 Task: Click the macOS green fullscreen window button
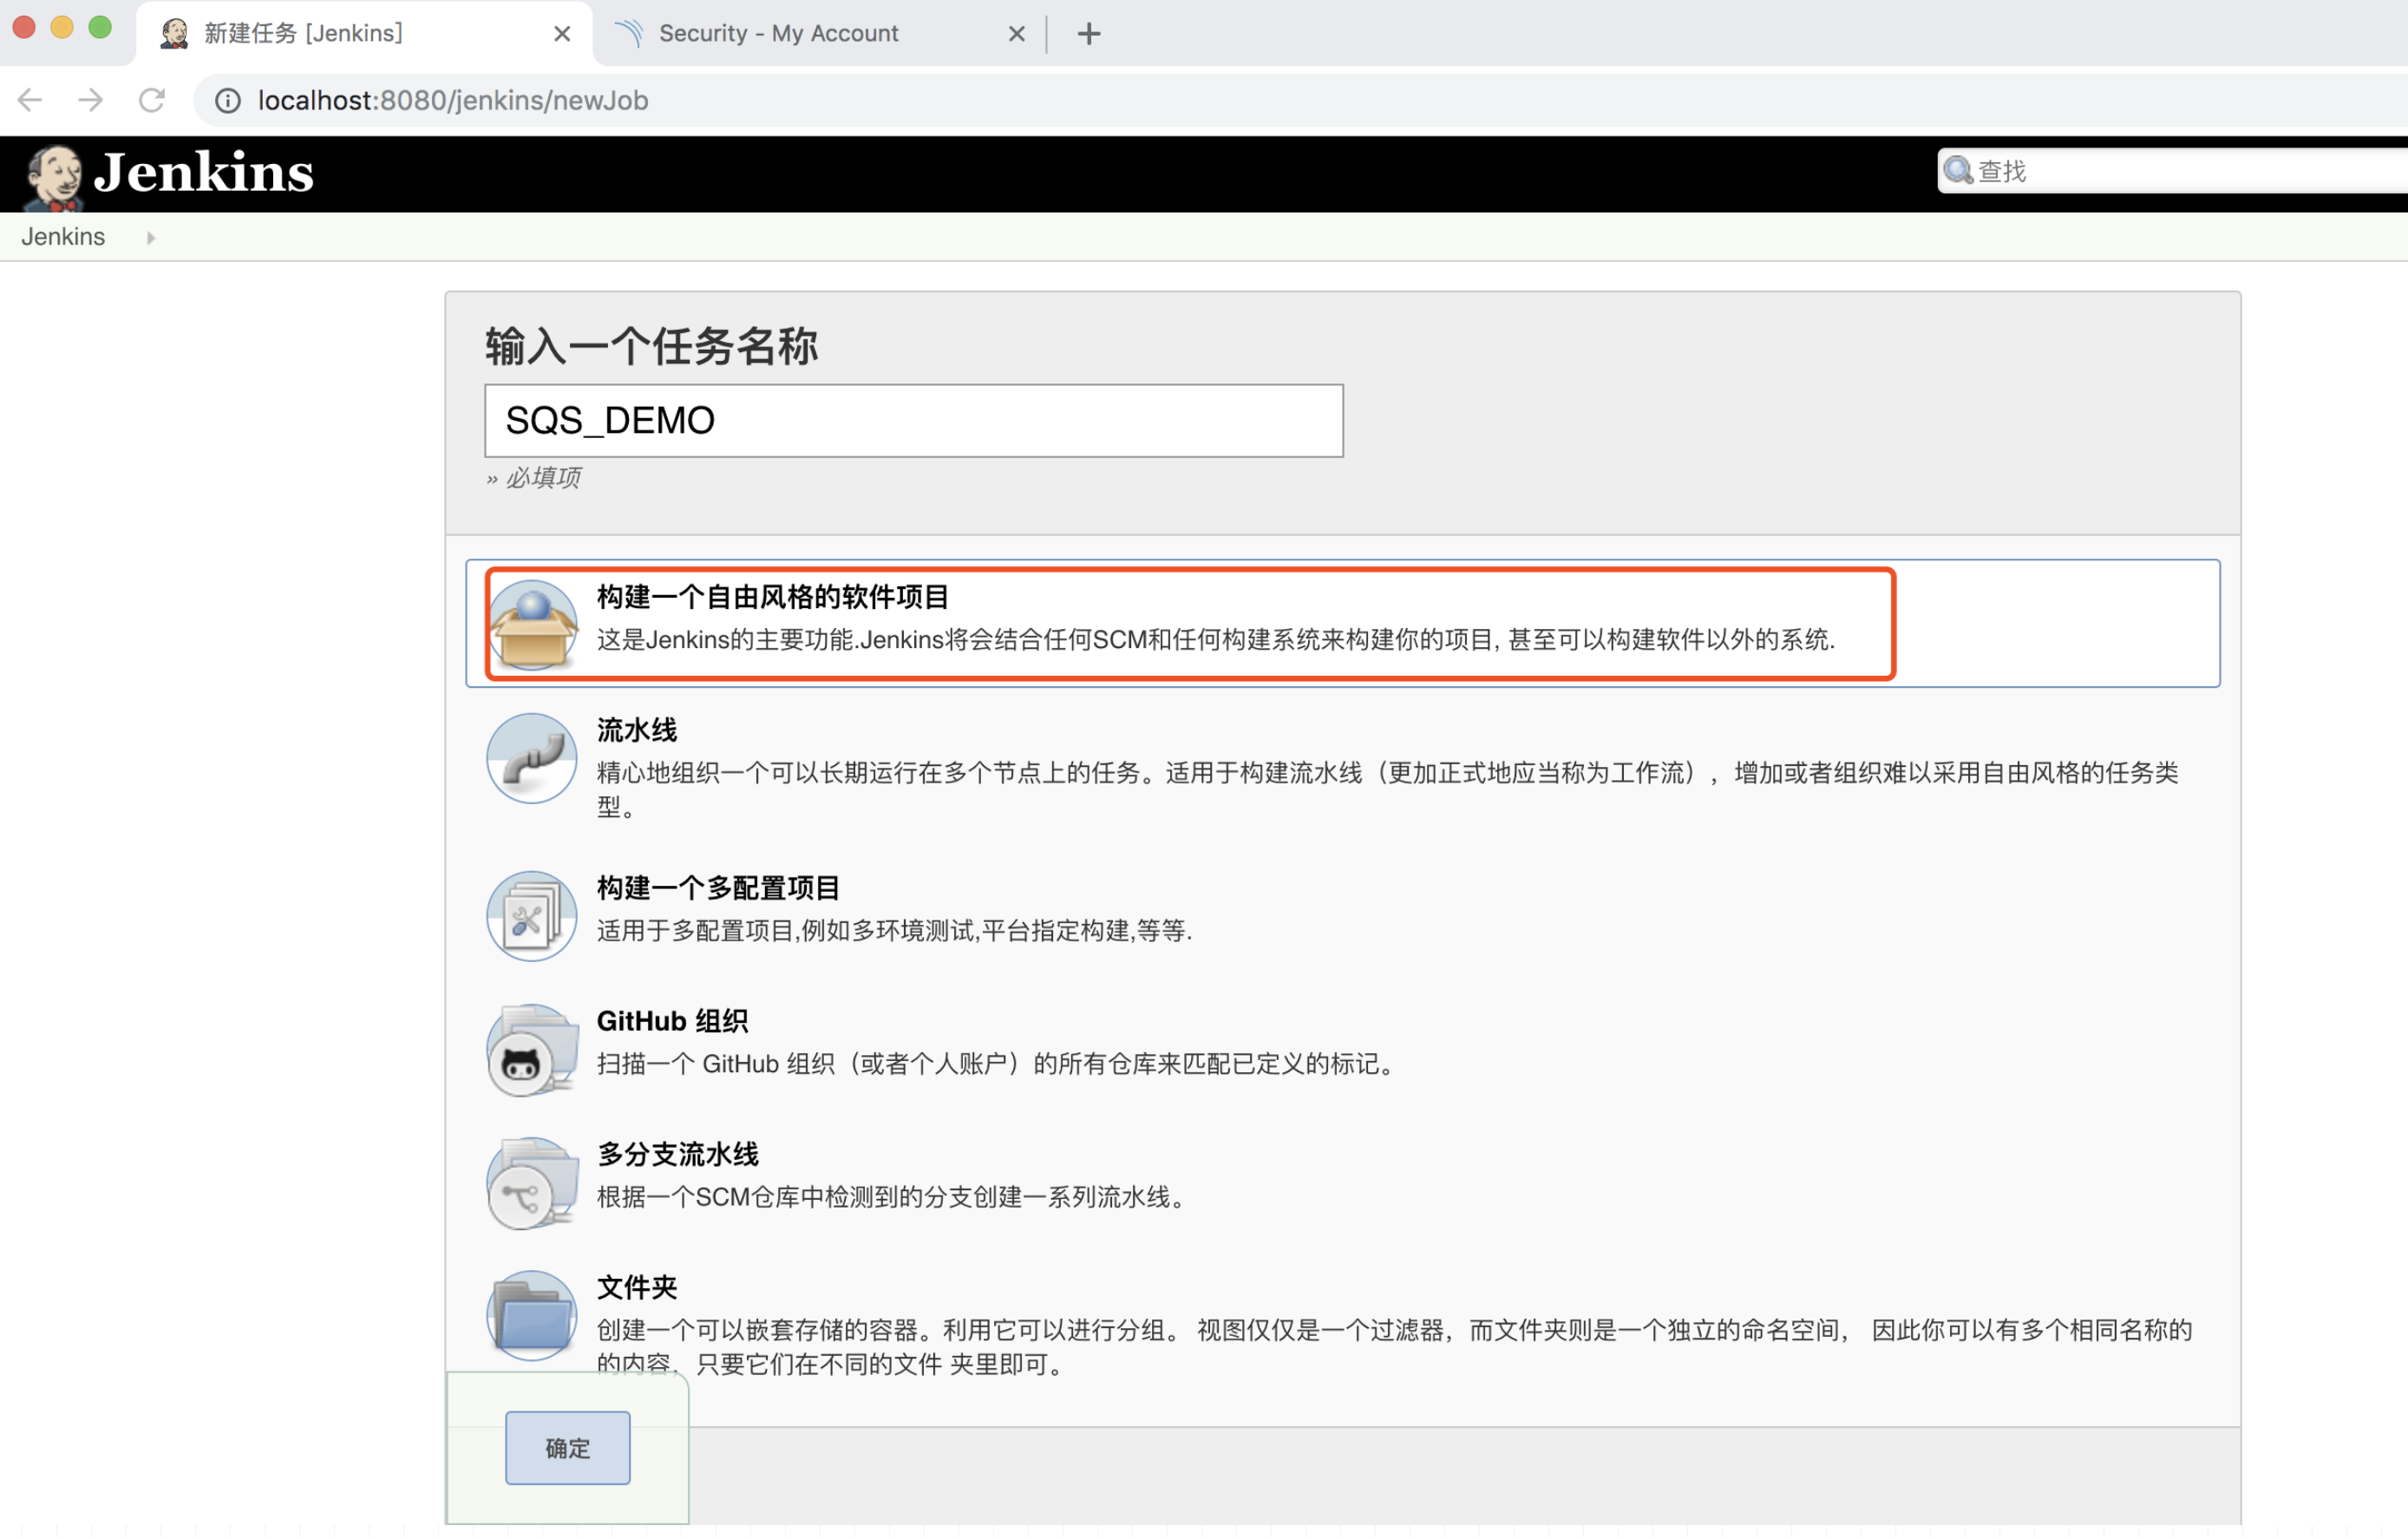point(100,27)
